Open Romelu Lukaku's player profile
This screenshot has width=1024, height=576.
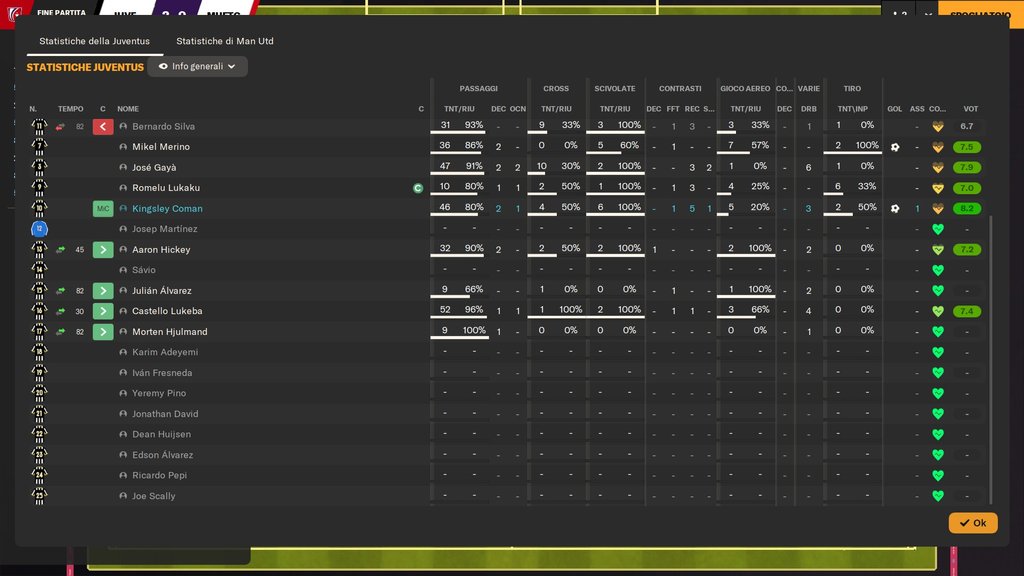pos(166,188)
